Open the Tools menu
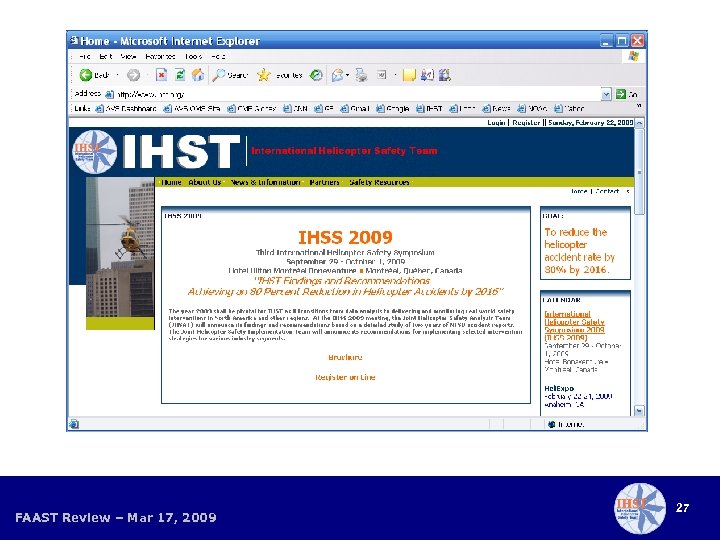Viewport: 720px width, 540px height. tap(194, 56)
